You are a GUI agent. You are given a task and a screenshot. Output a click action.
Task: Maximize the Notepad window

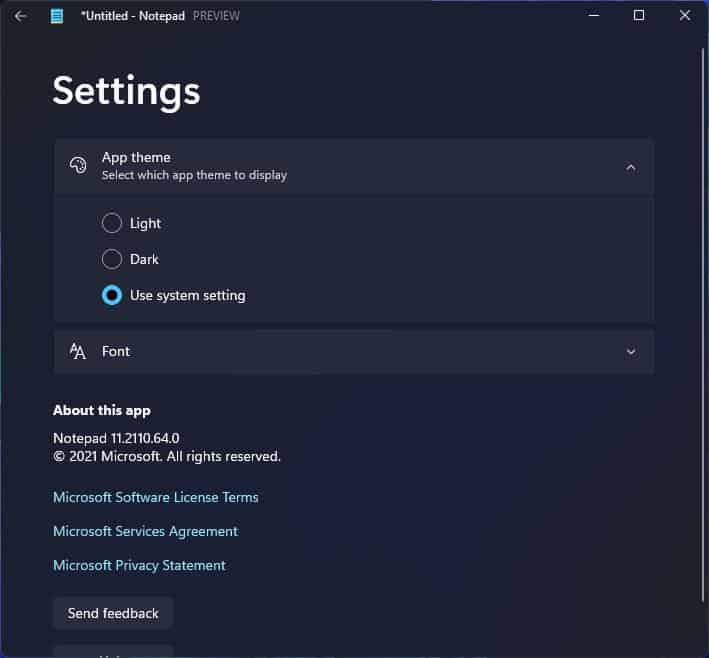(639, 16)
